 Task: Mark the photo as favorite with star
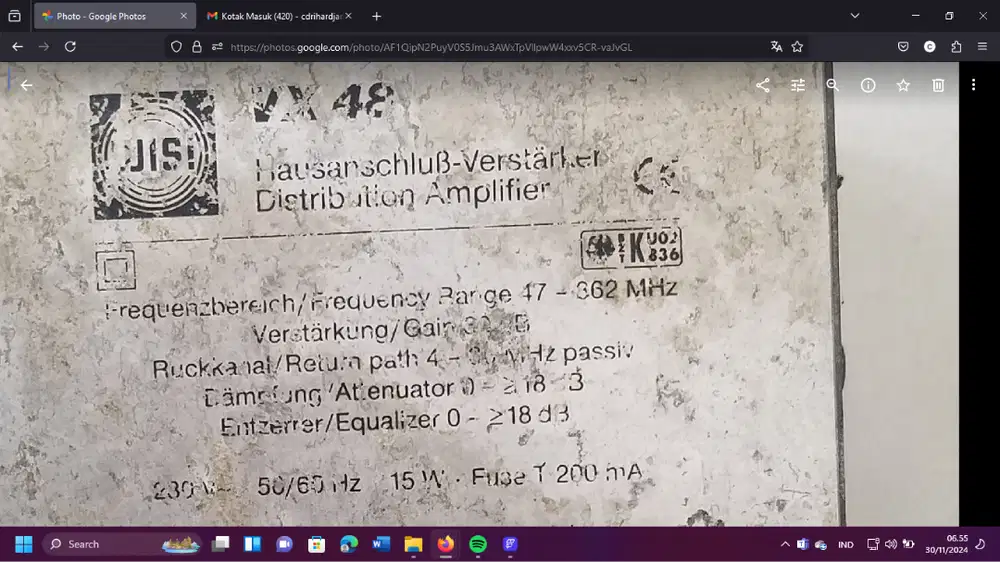point(903,86)
